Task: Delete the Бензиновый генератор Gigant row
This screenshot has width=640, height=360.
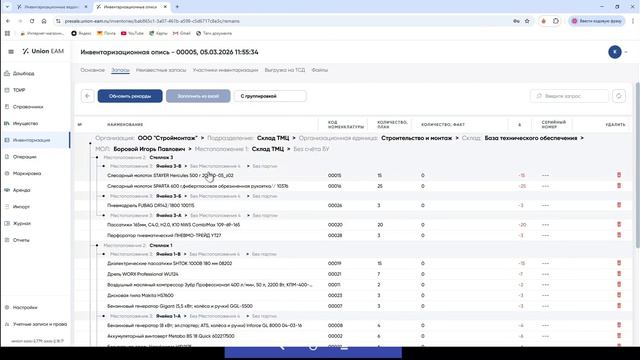Action: tap(619, 306)
